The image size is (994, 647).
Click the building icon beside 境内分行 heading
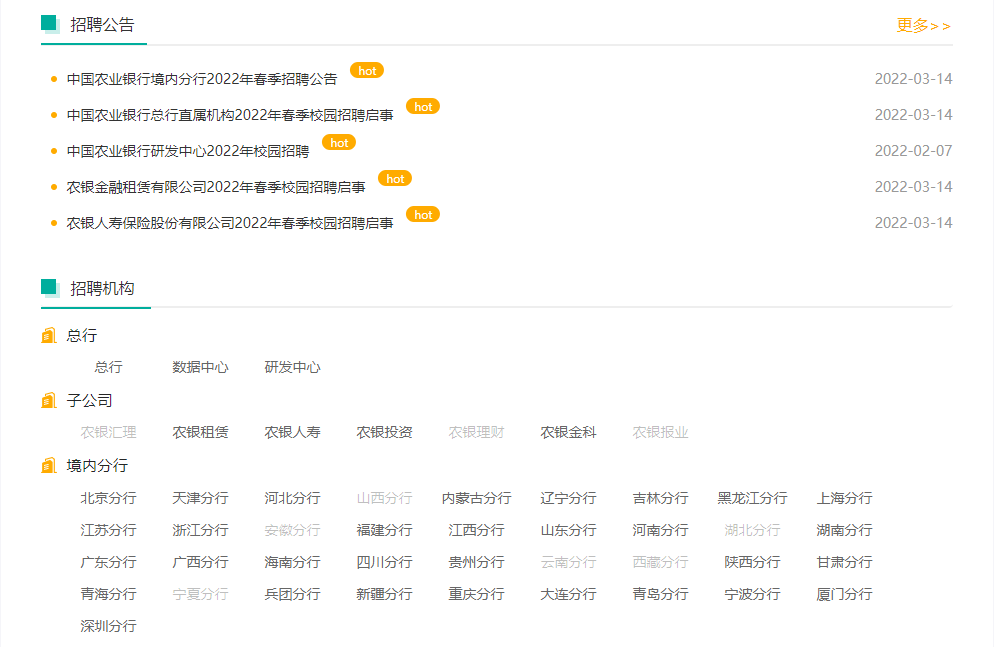click(49, 466)
